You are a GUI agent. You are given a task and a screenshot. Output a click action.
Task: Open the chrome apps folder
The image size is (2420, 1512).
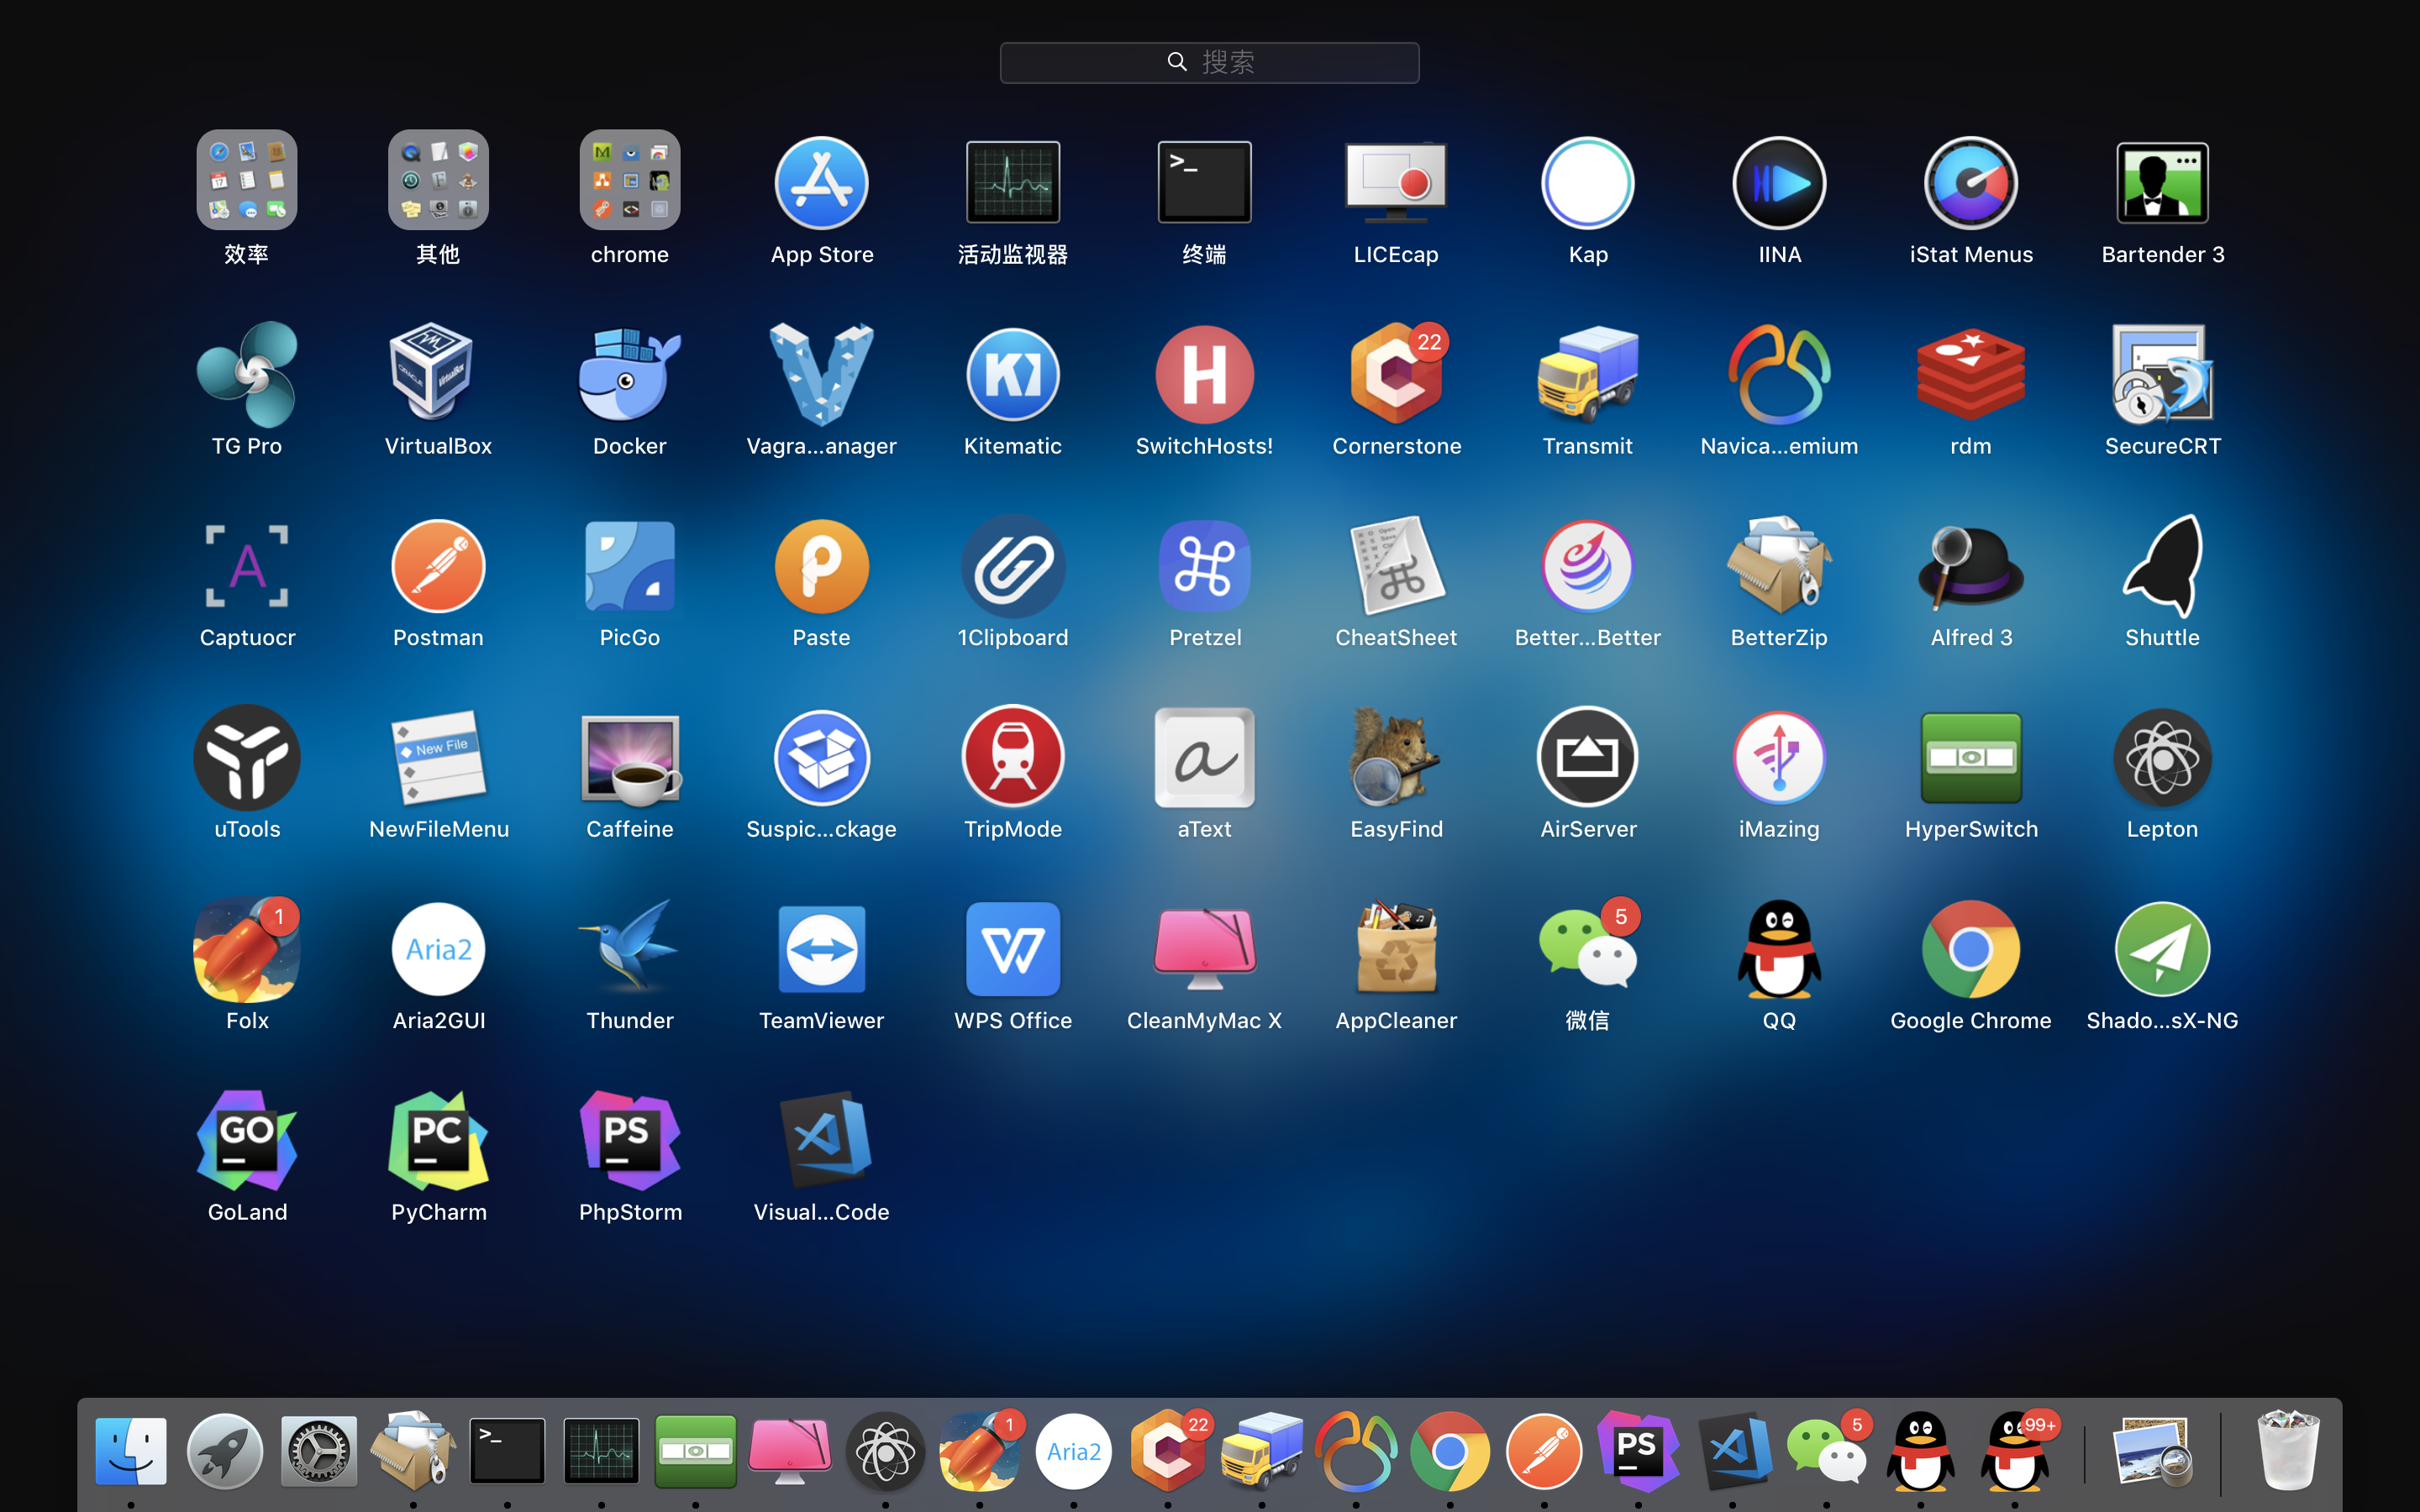pos(629,181)
